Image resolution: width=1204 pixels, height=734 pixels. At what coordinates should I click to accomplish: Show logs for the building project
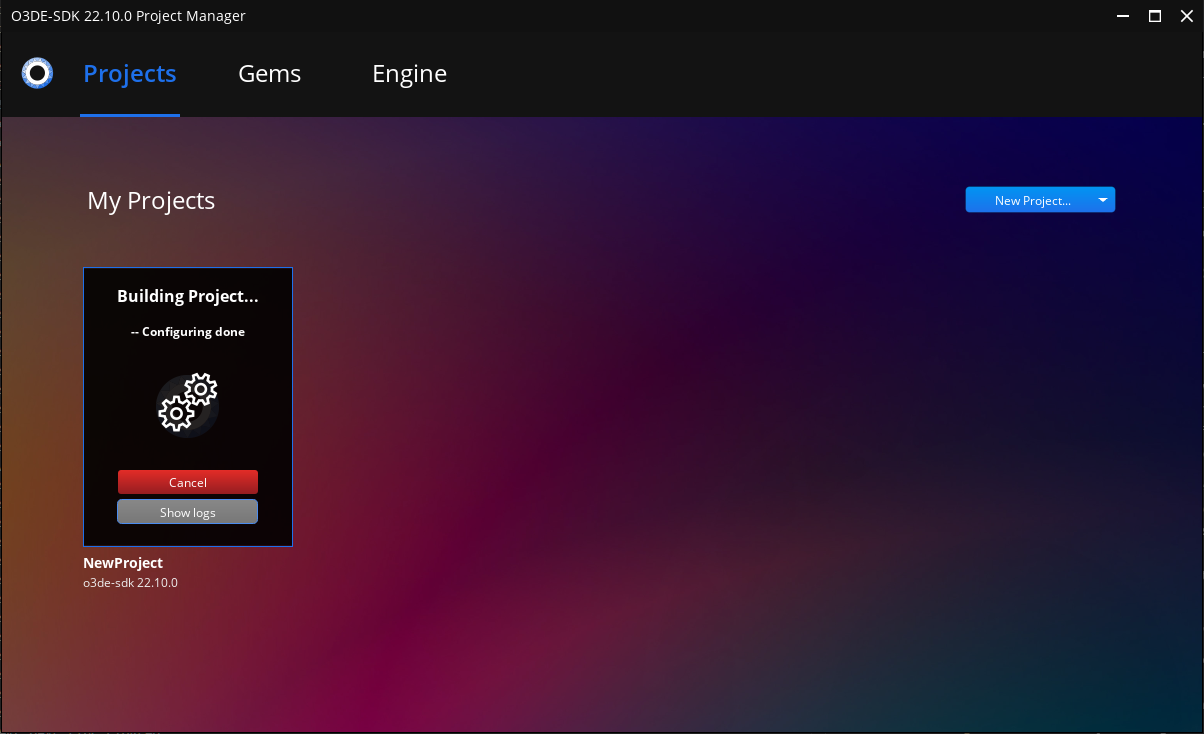pyautogui.click(x=188, y=512)
